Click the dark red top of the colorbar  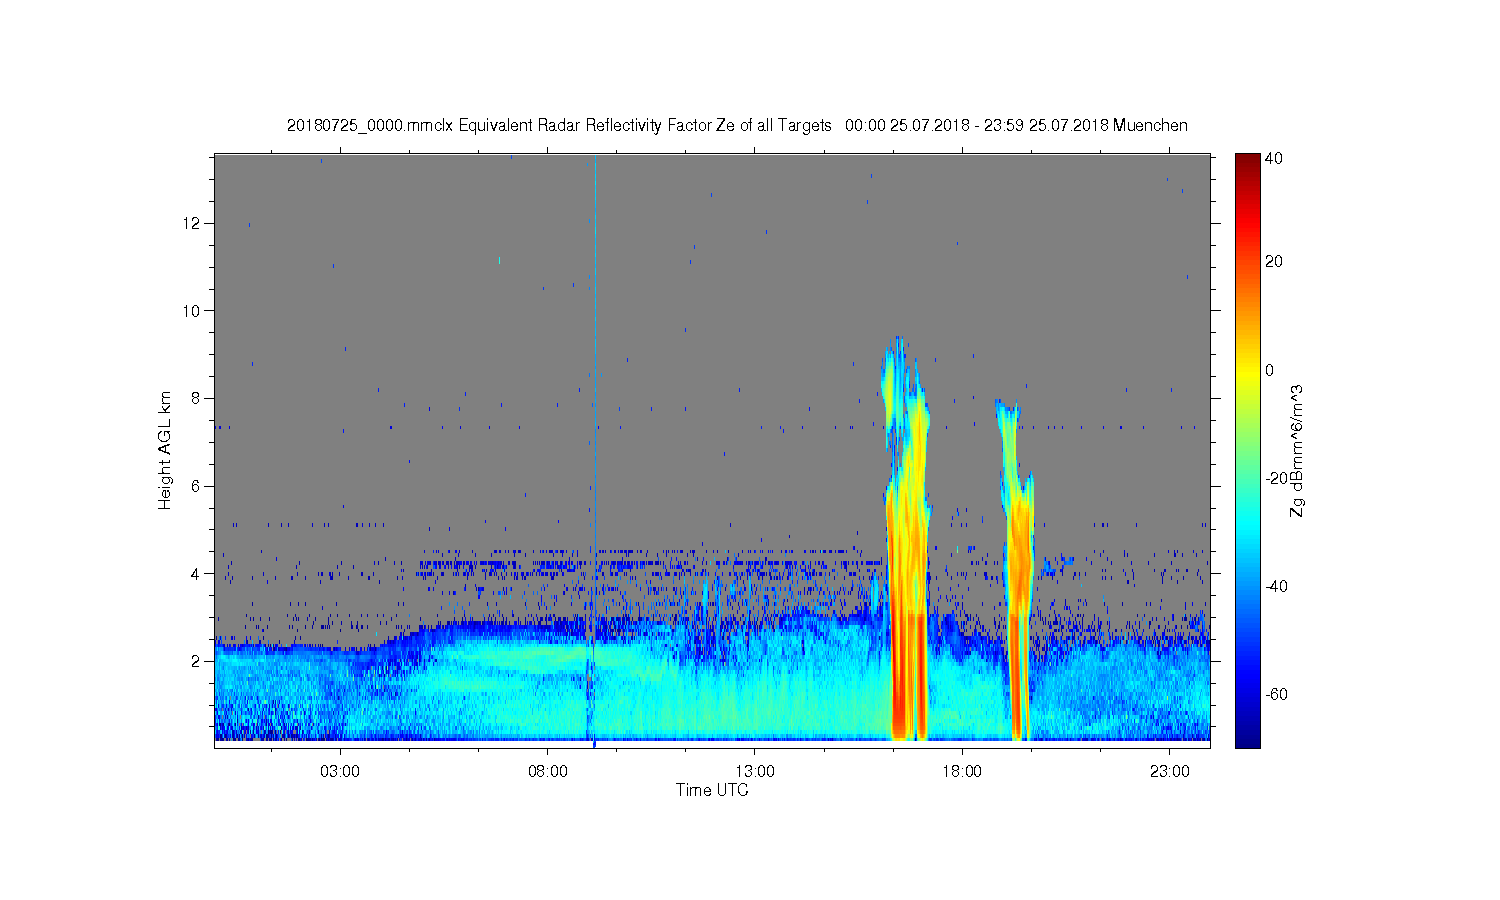[x=1247, y=165]
